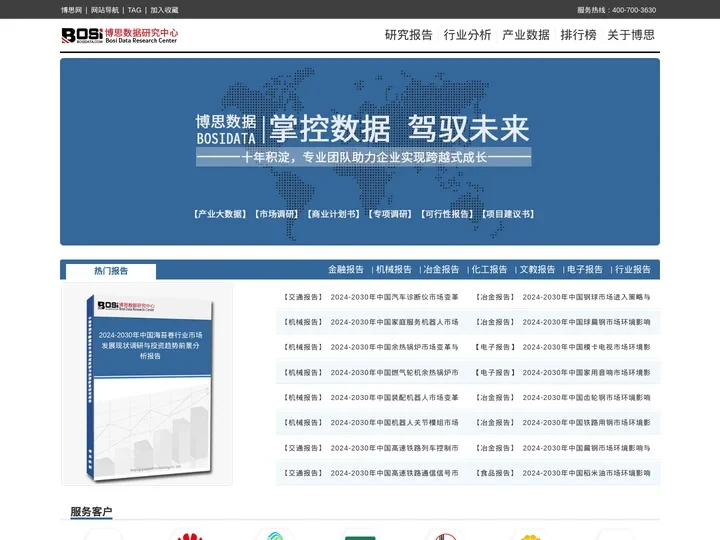Open the 关于博思 main menu
Image resolution: width=720 pixels, height=540 pixels.
click(631, 35)
